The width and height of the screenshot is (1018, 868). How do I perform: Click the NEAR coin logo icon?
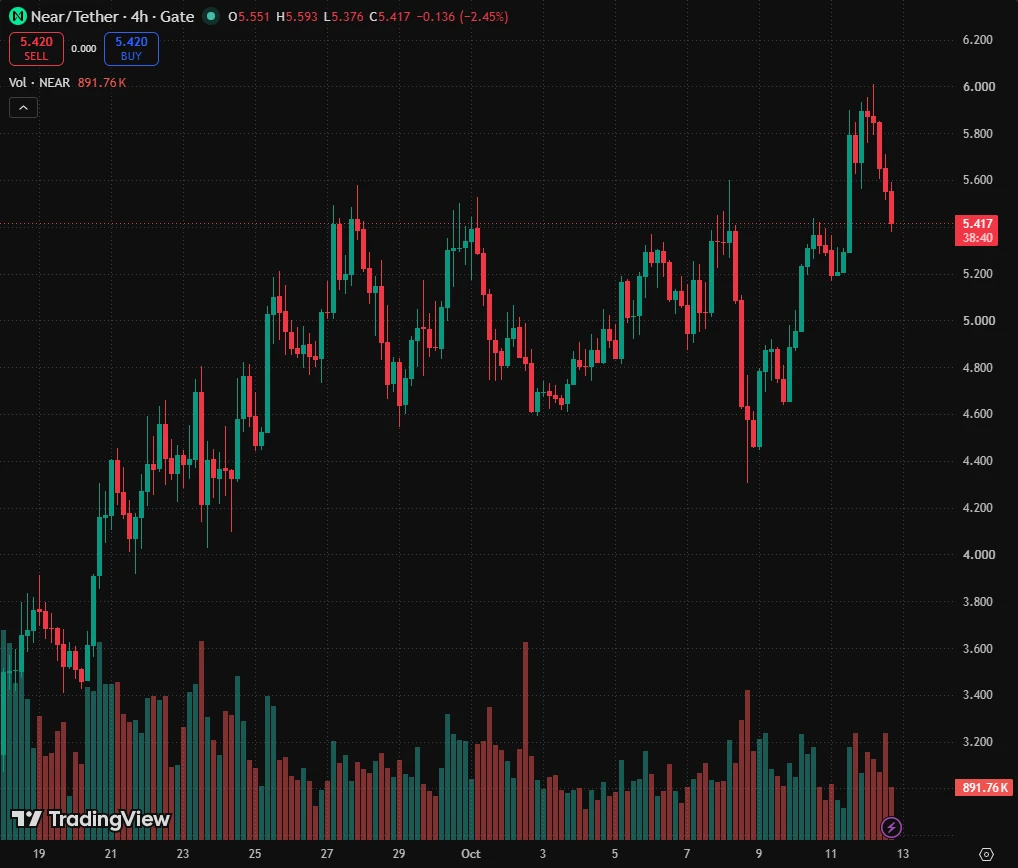(18, 16)
